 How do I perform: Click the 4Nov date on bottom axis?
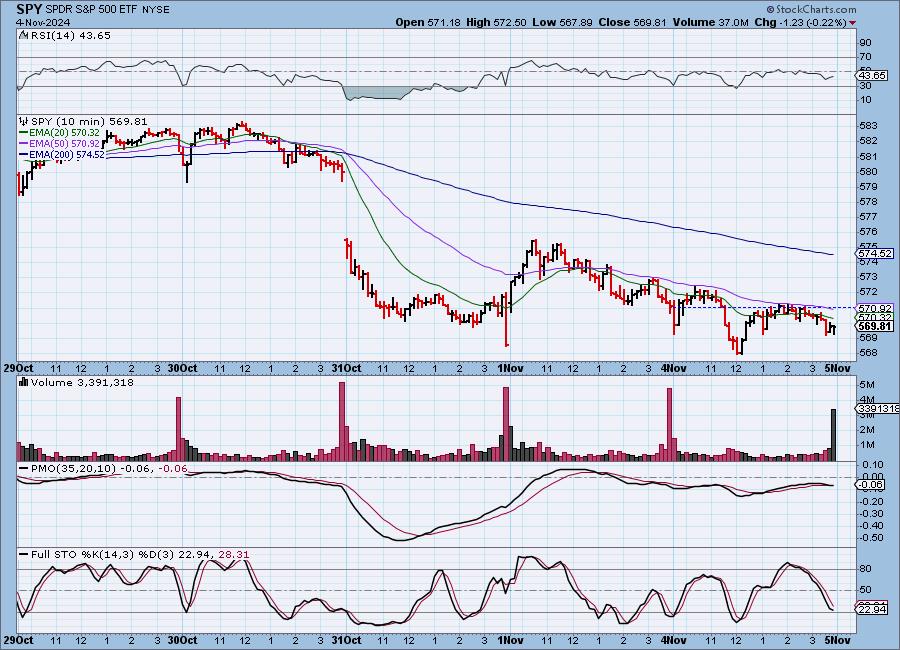point(673,640)
